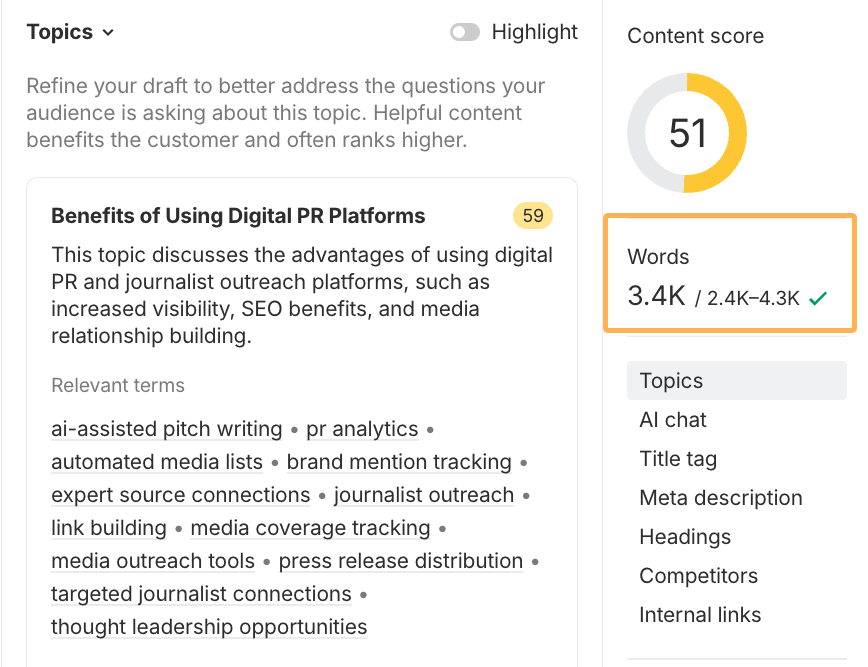Click the ai-assisted pitch writing term

point(166,429)
